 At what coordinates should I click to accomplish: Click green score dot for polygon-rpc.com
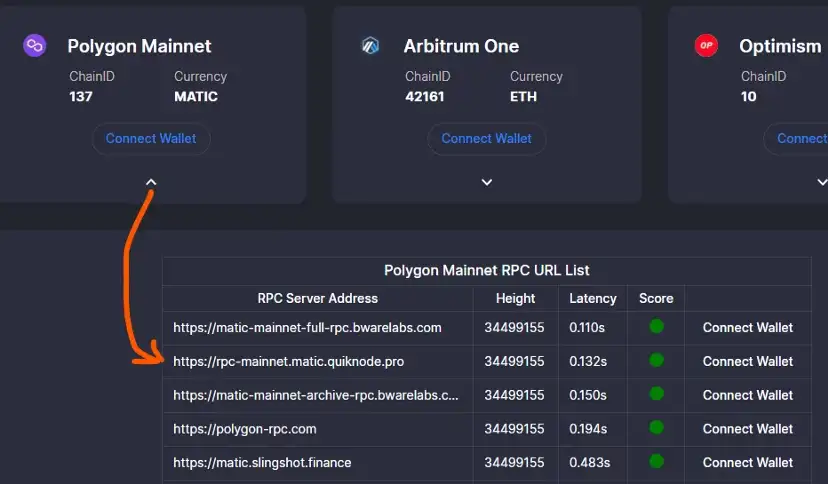(656, 428)
